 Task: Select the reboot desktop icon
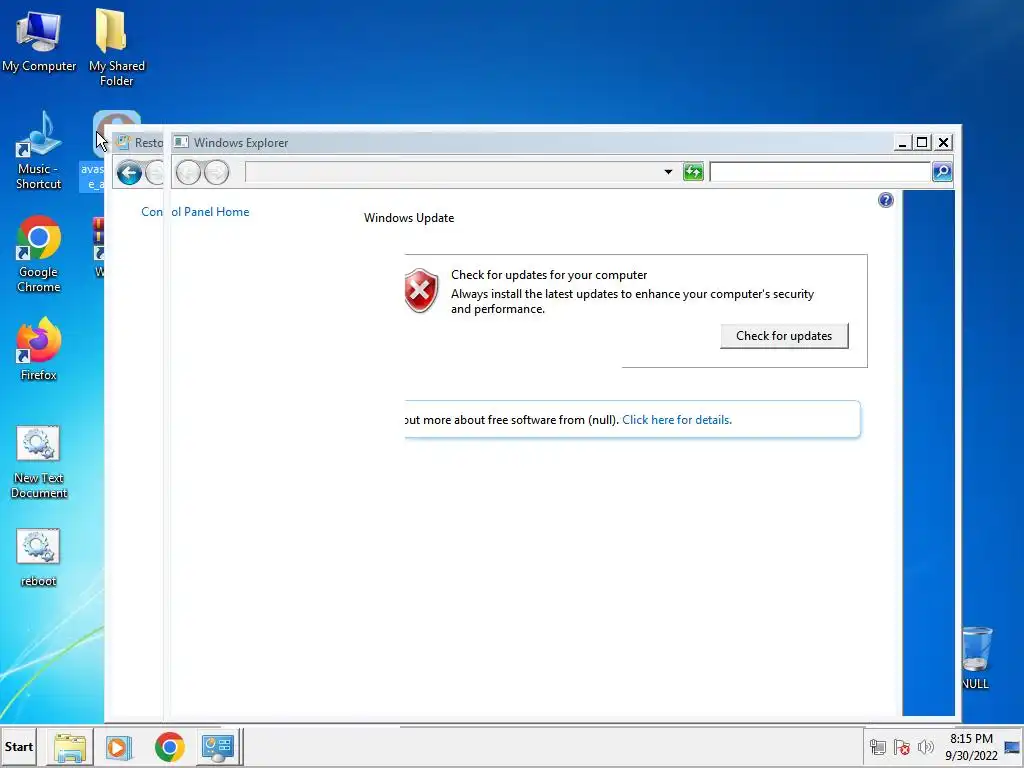[39, 558]
